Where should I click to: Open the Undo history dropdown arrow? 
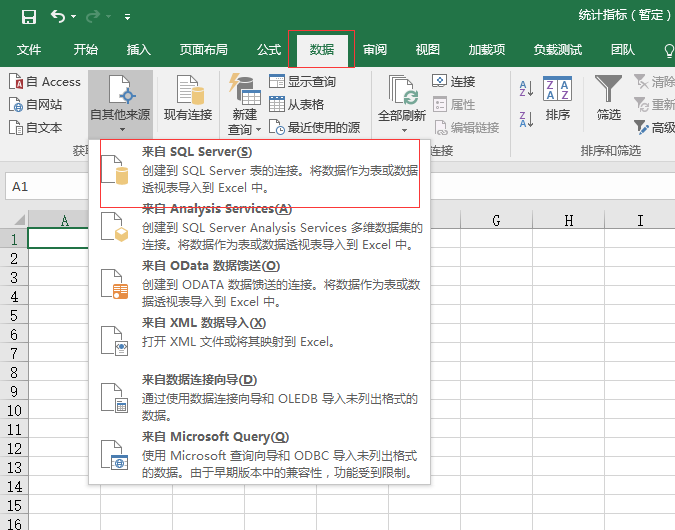pos(74,17)
